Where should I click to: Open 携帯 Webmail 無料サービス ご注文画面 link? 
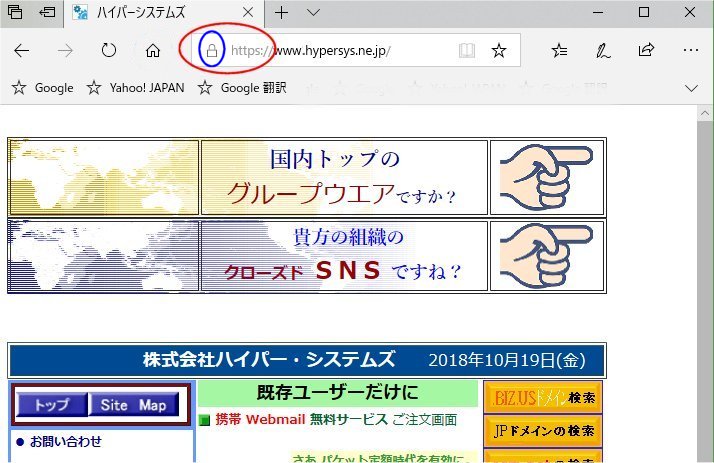click(336, 419)
